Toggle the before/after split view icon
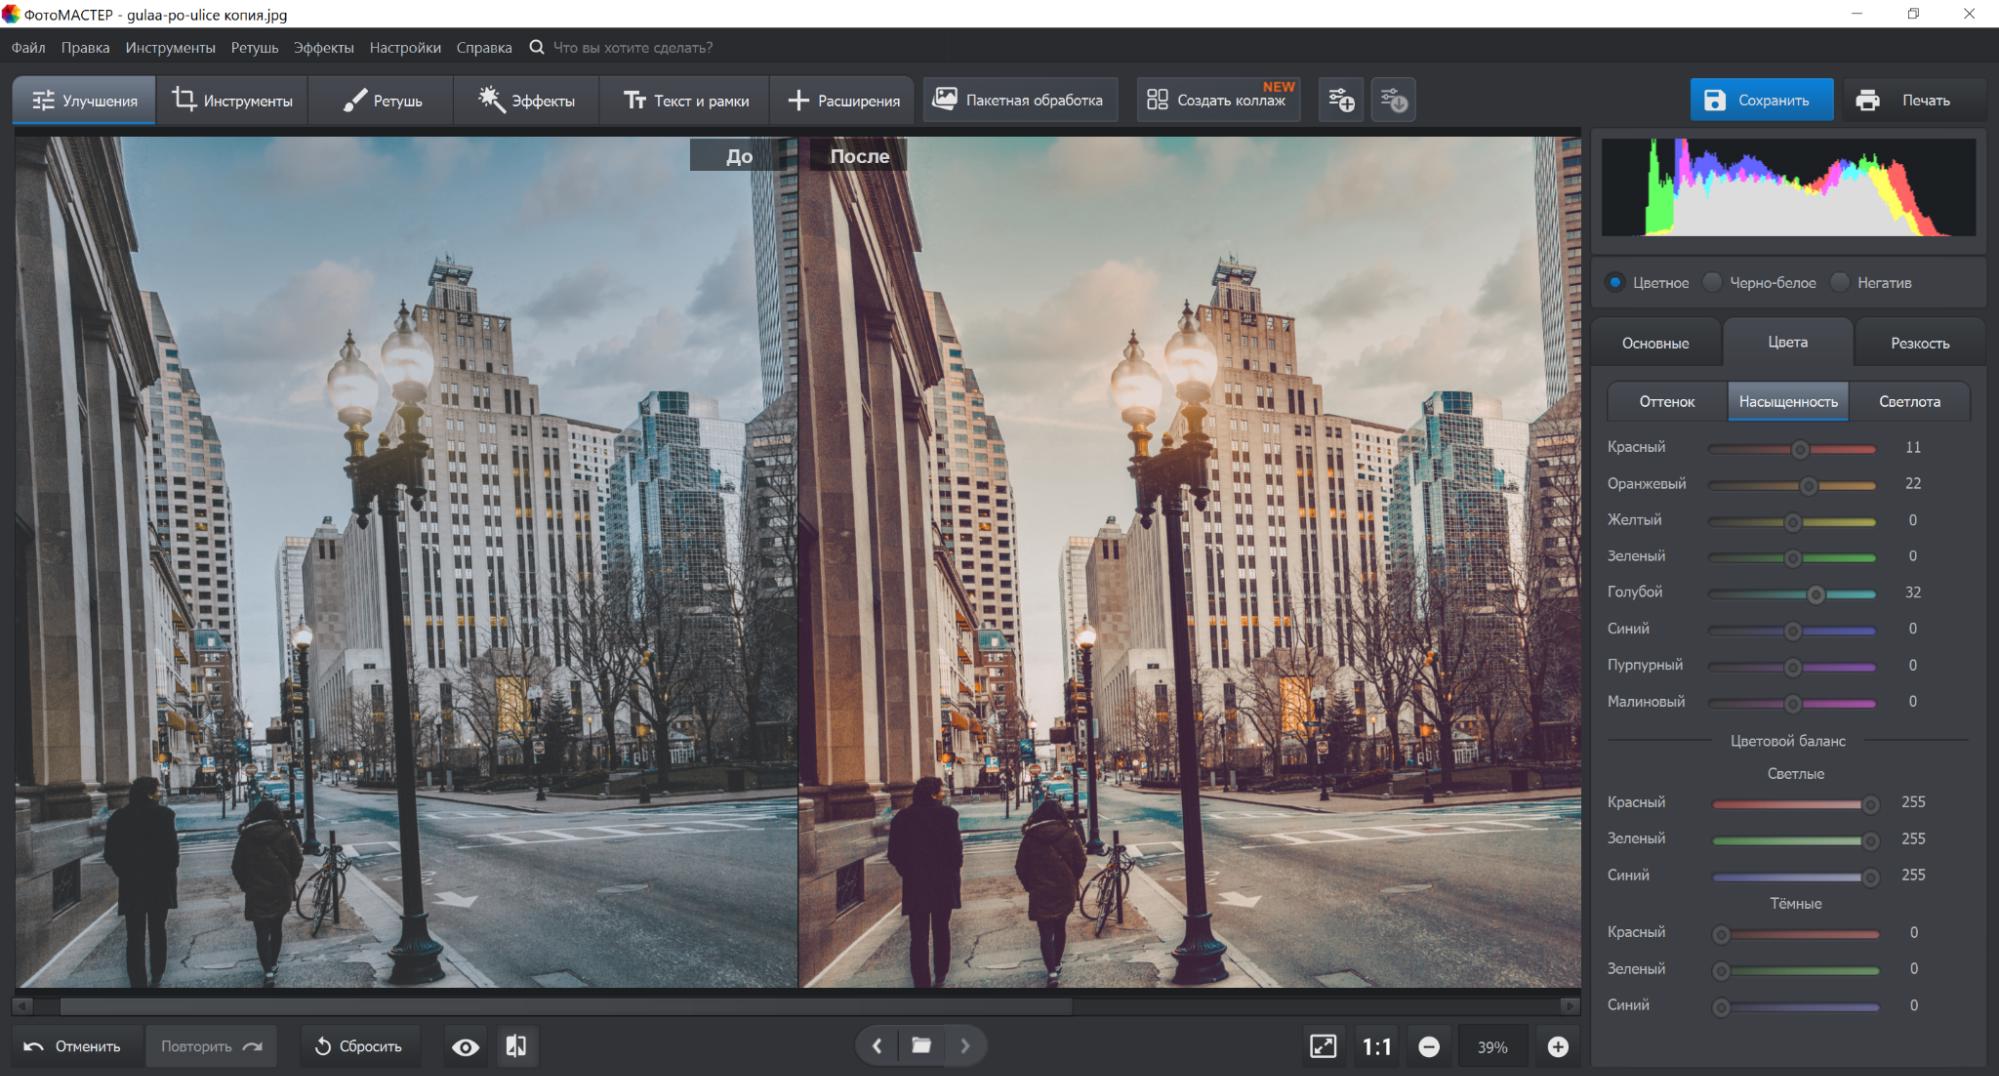The image size is (1999, 1076). [x=516, y=1047]
